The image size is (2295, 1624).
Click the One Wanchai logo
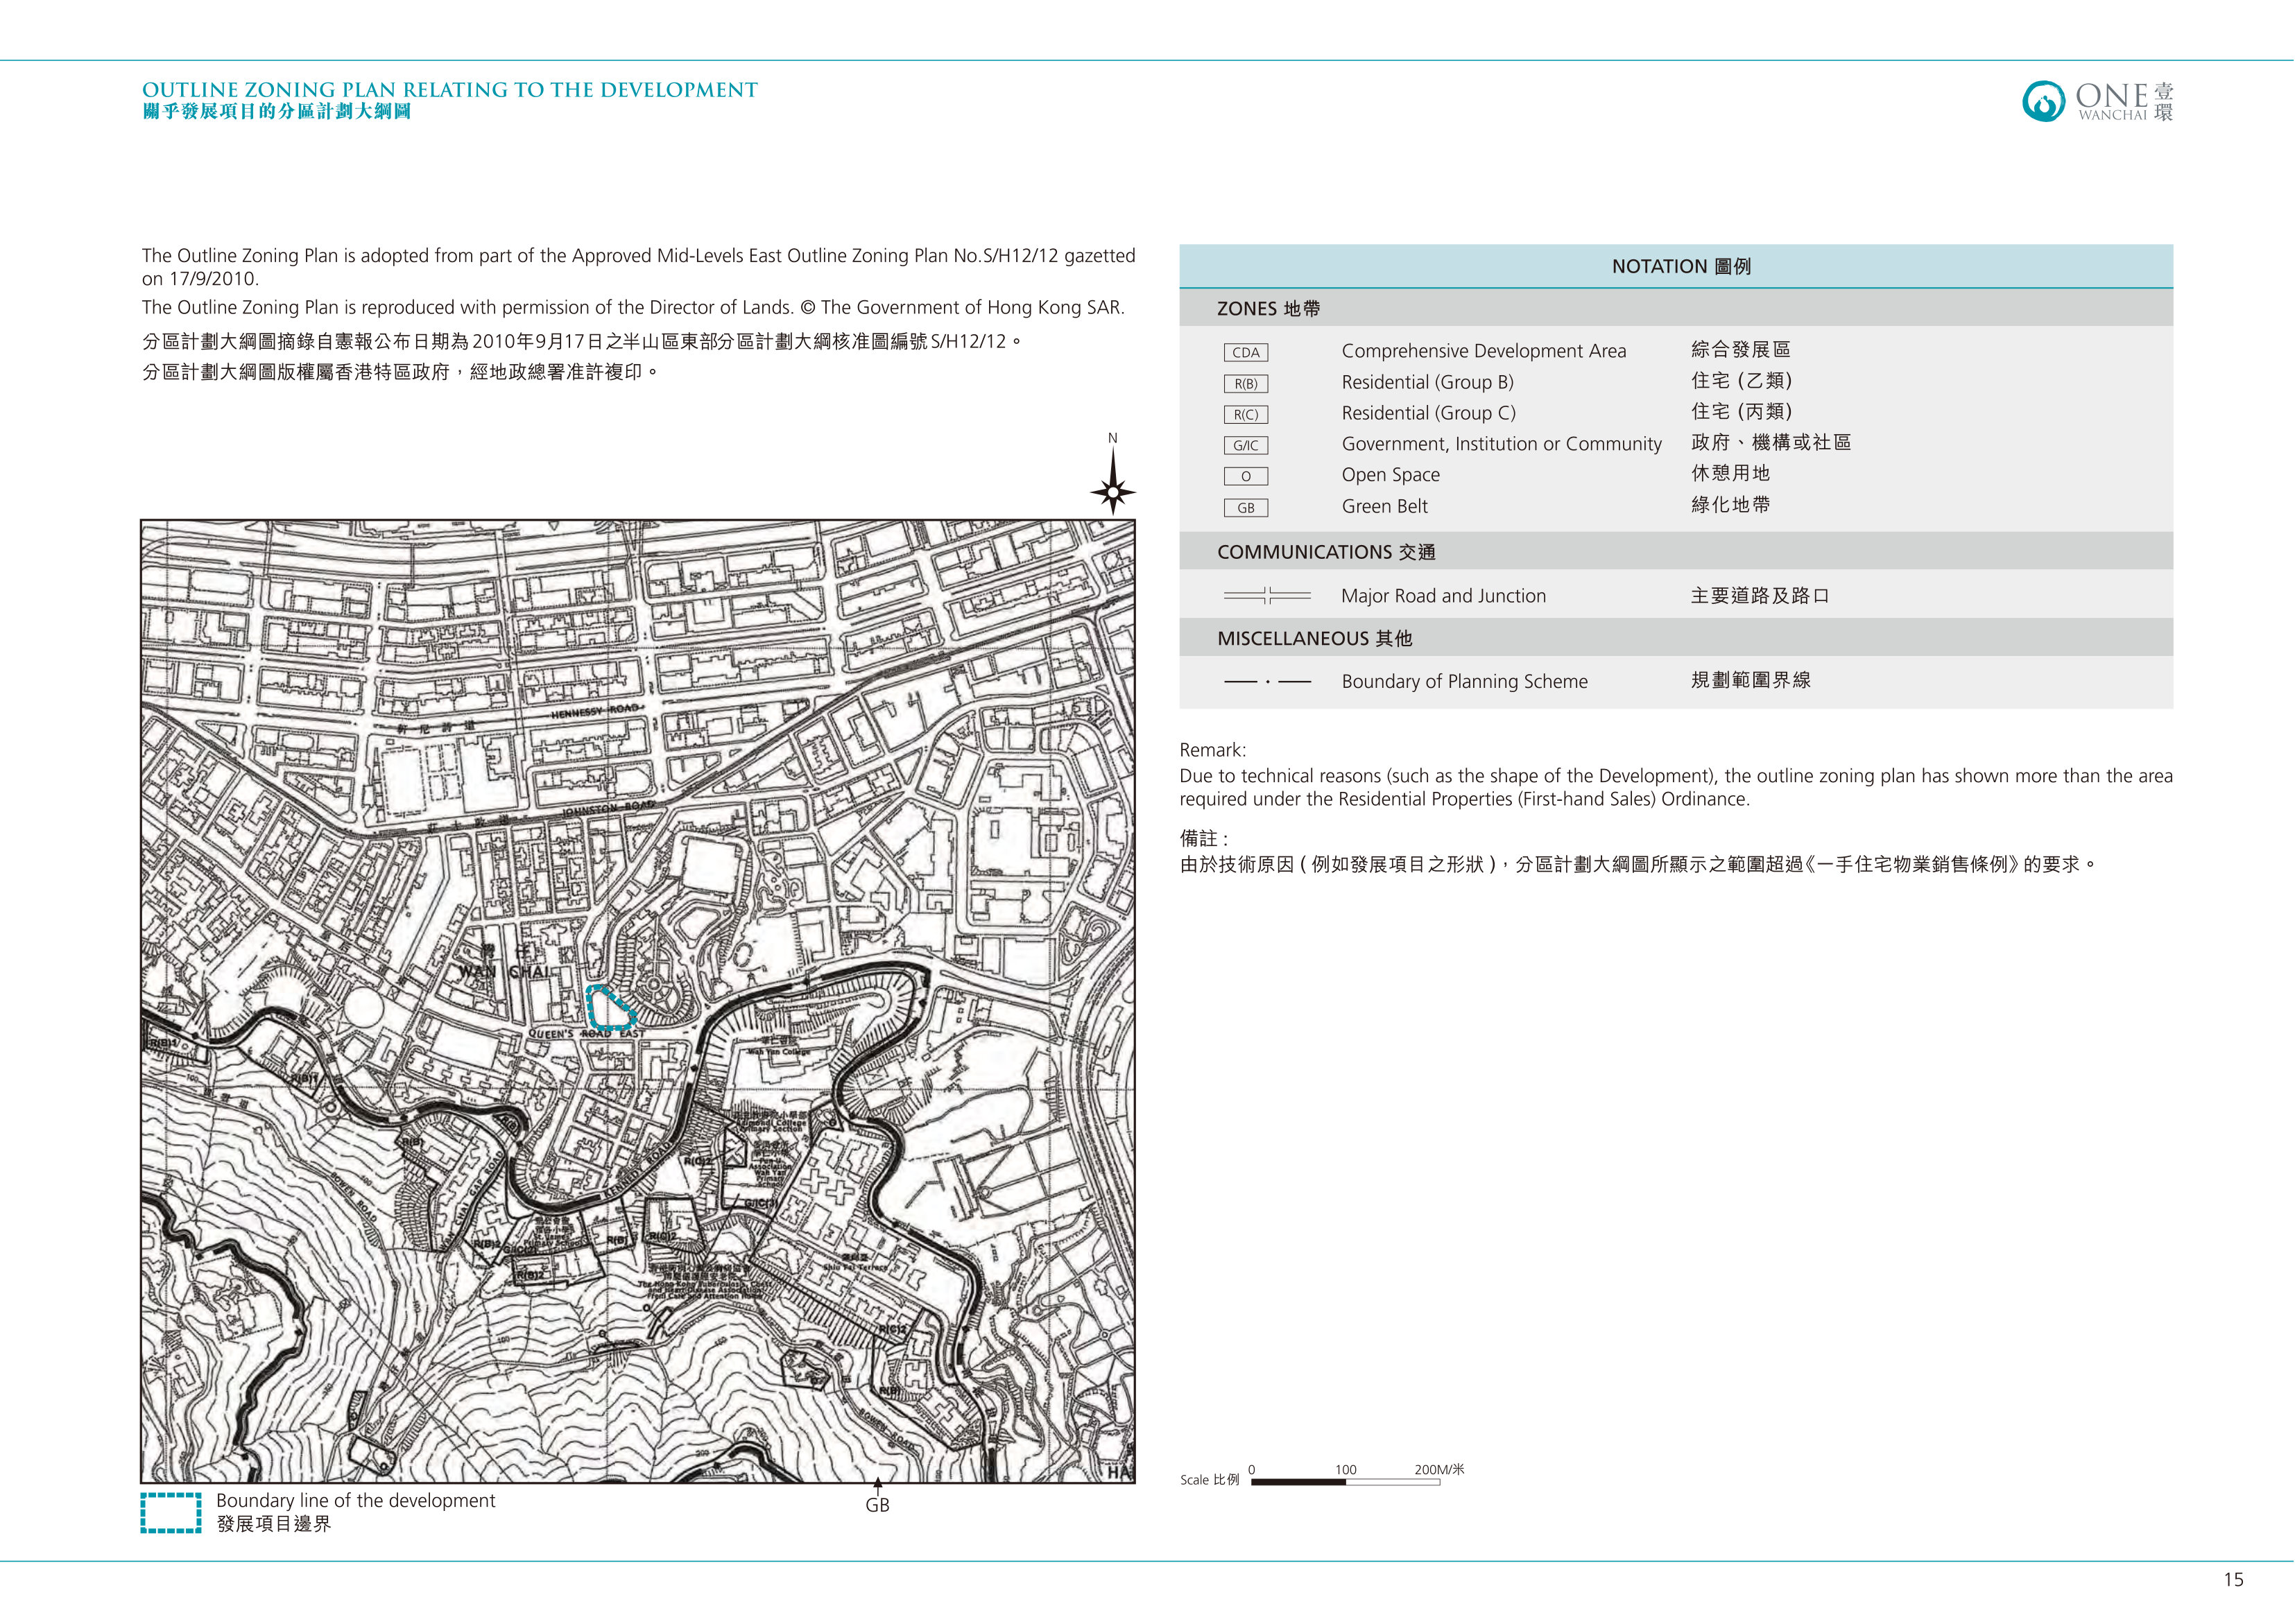click(2097, 101)
